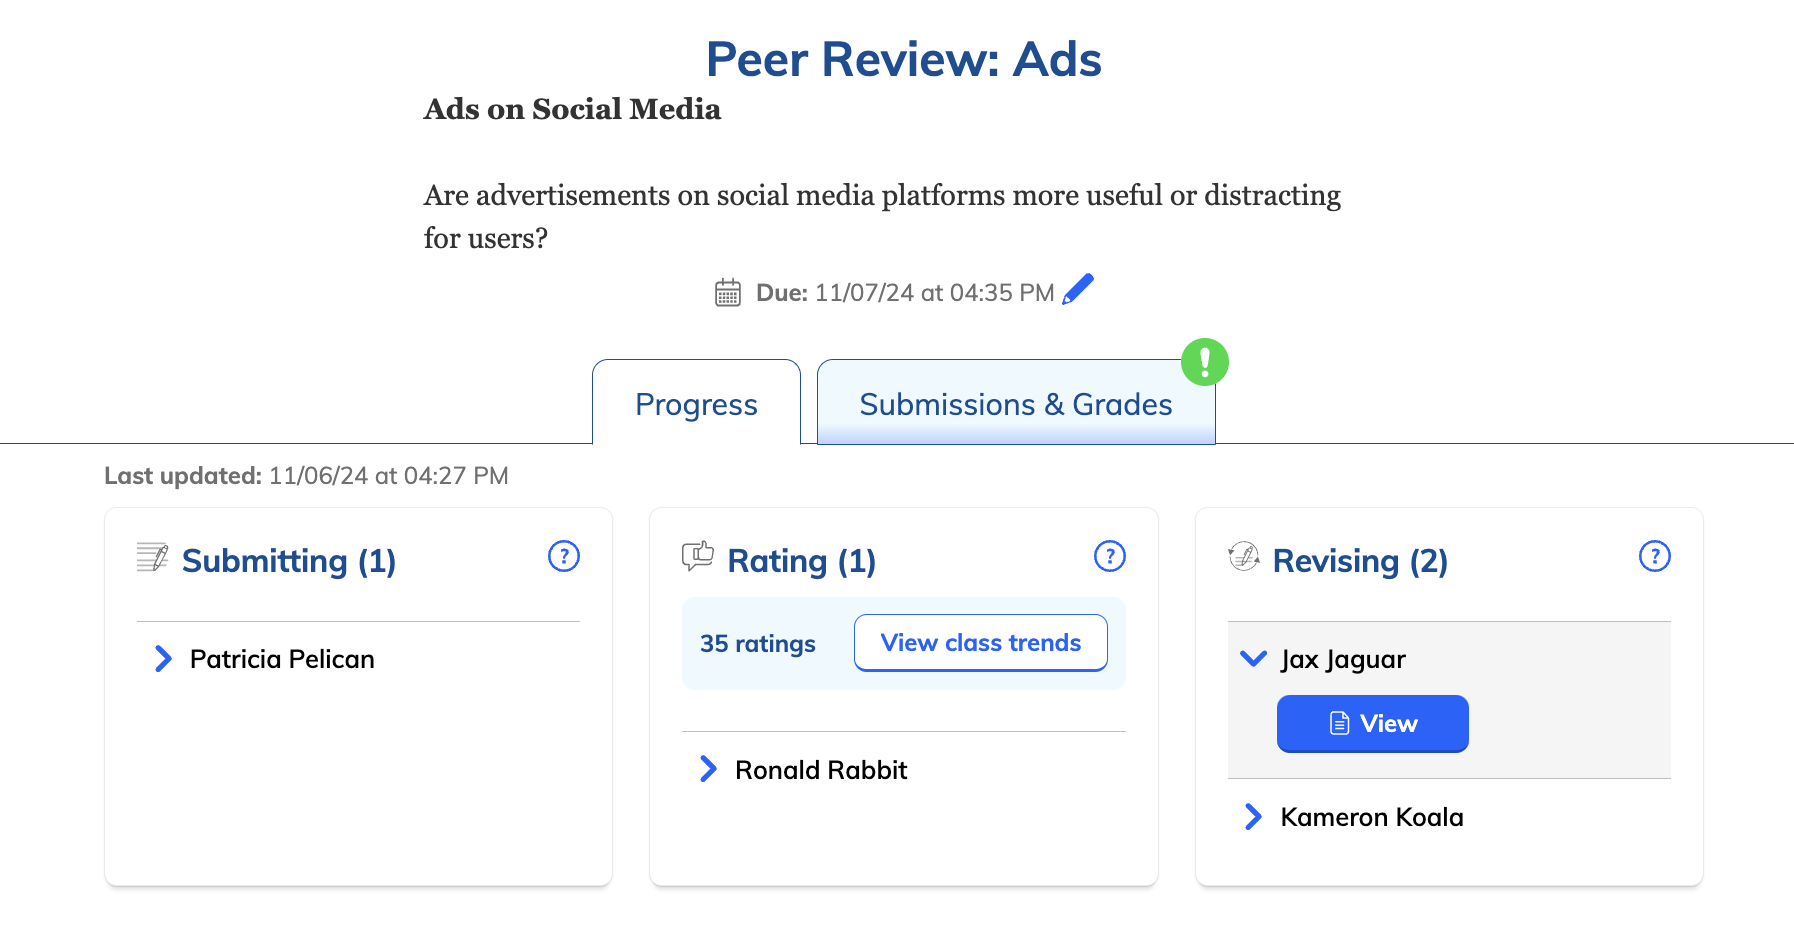Expand Patricia Pelican row
Viewport: 1794px width, 930px height.
coord(163,658)
